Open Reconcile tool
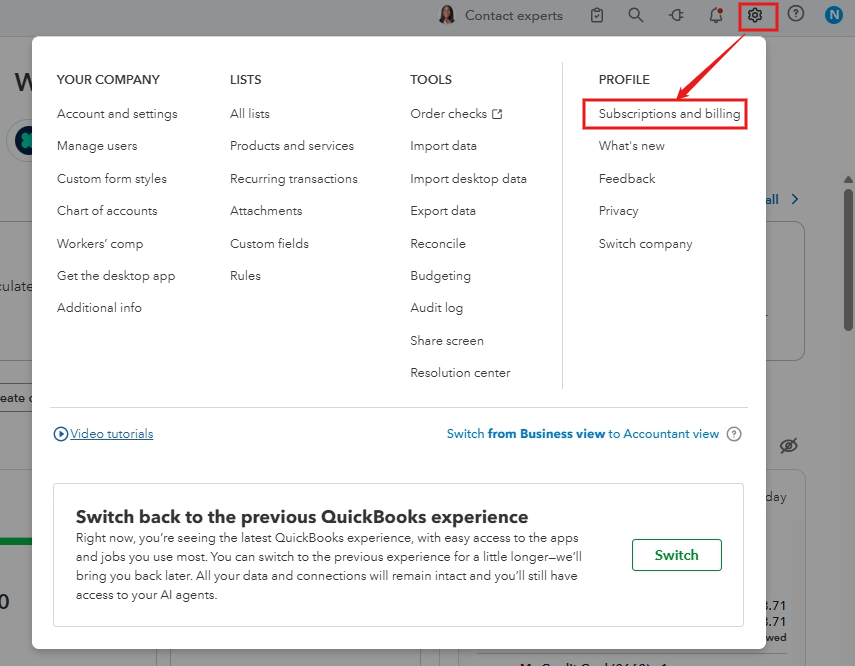Image resolution: width=855 pixels, height=666 pixels. click(x=438, y=243)
